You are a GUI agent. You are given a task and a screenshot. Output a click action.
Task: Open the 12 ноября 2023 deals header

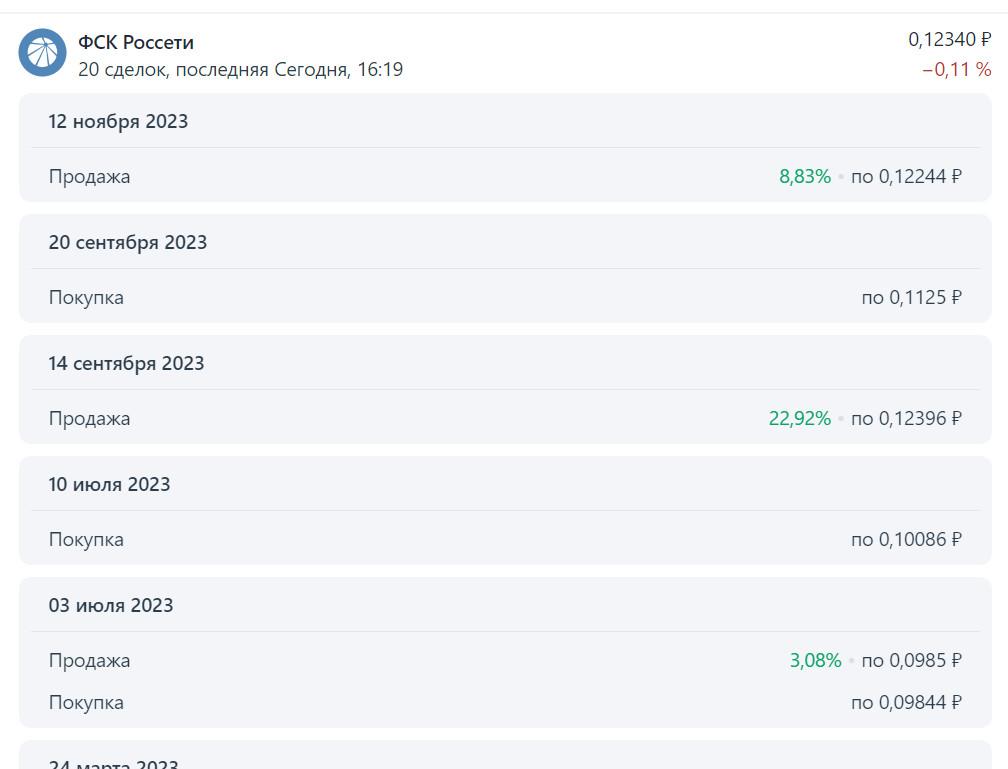pyautogui.click(x=118, y=122)
